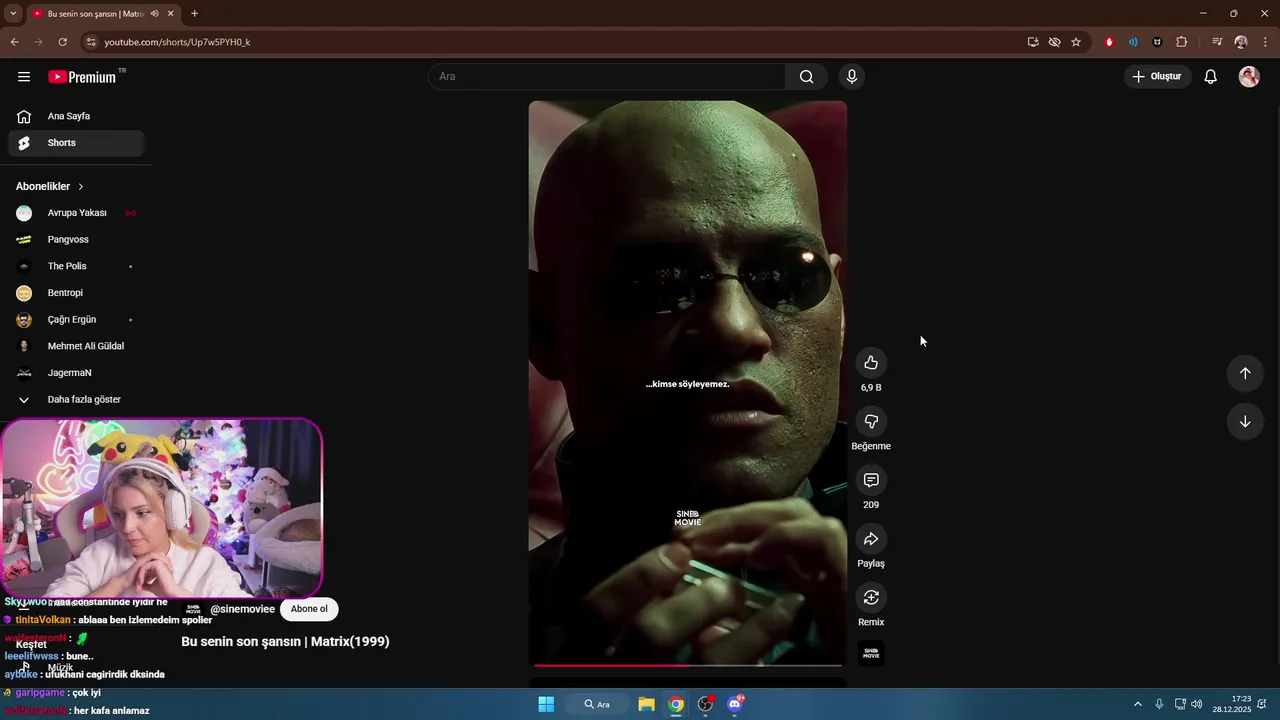Open the tab search dropdown arrow
The width and height of the screenshot is (1280, 720).
click(x=12, y=13)
